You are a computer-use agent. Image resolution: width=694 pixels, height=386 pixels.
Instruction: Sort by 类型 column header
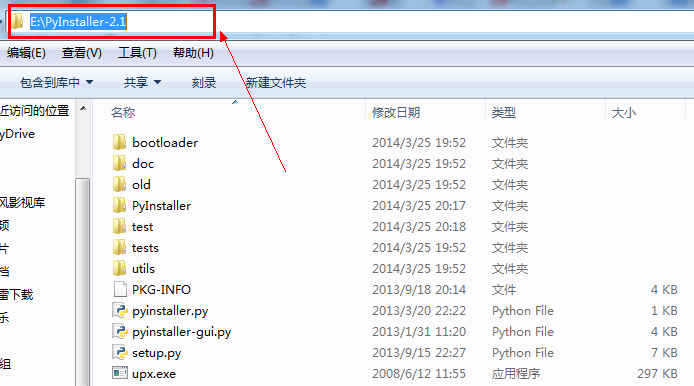(504, 112)
